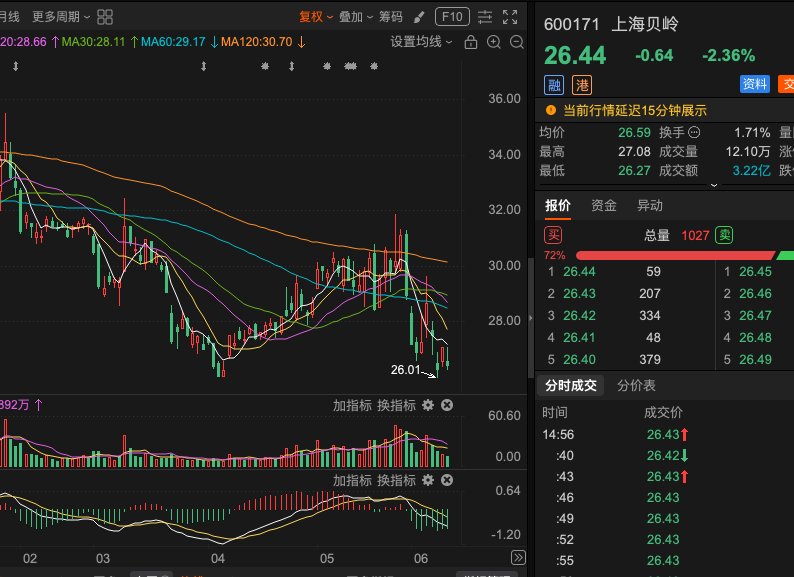Open settings gear on the volume panel
794x577 pixels.
[x=428, y=405]
